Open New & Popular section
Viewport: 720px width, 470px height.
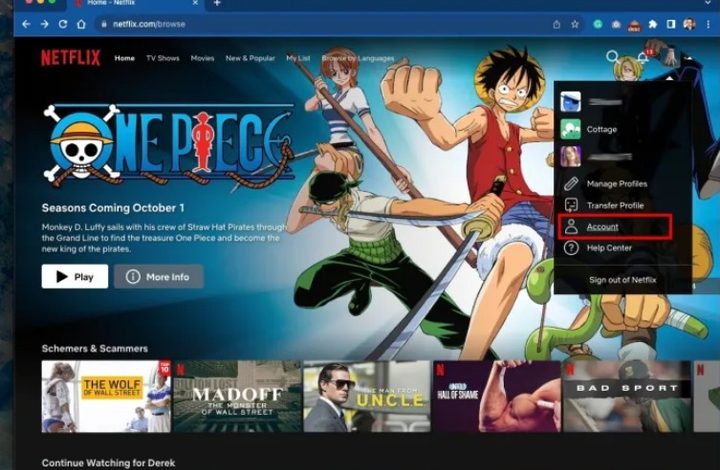pos(250,58)
